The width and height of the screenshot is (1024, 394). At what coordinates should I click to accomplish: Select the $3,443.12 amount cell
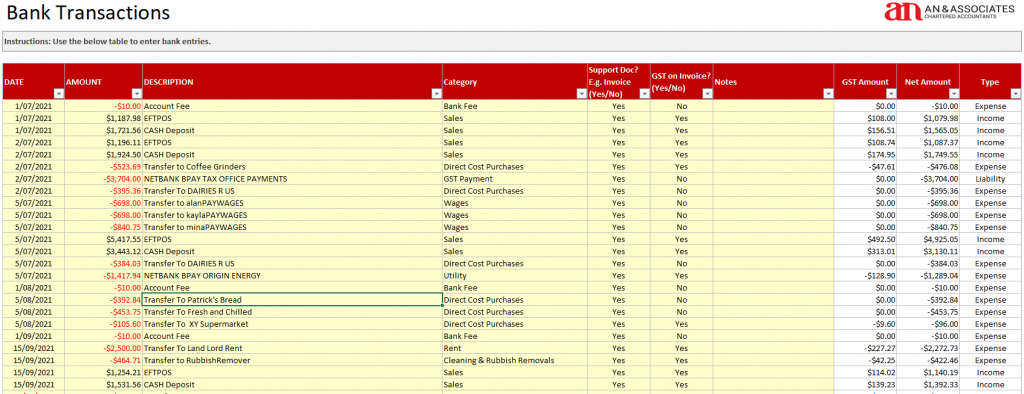coord(103,252)
